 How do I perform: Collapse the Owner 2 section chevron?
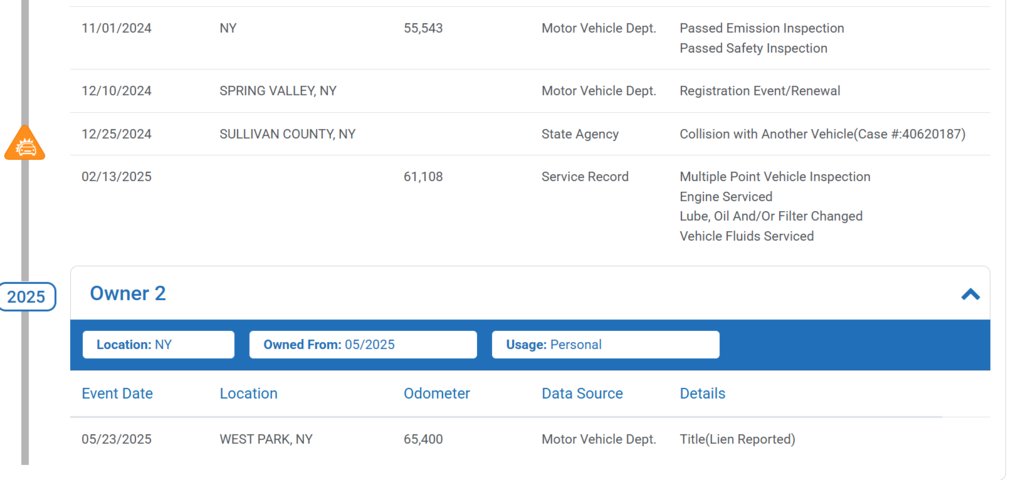coord(969,294)
